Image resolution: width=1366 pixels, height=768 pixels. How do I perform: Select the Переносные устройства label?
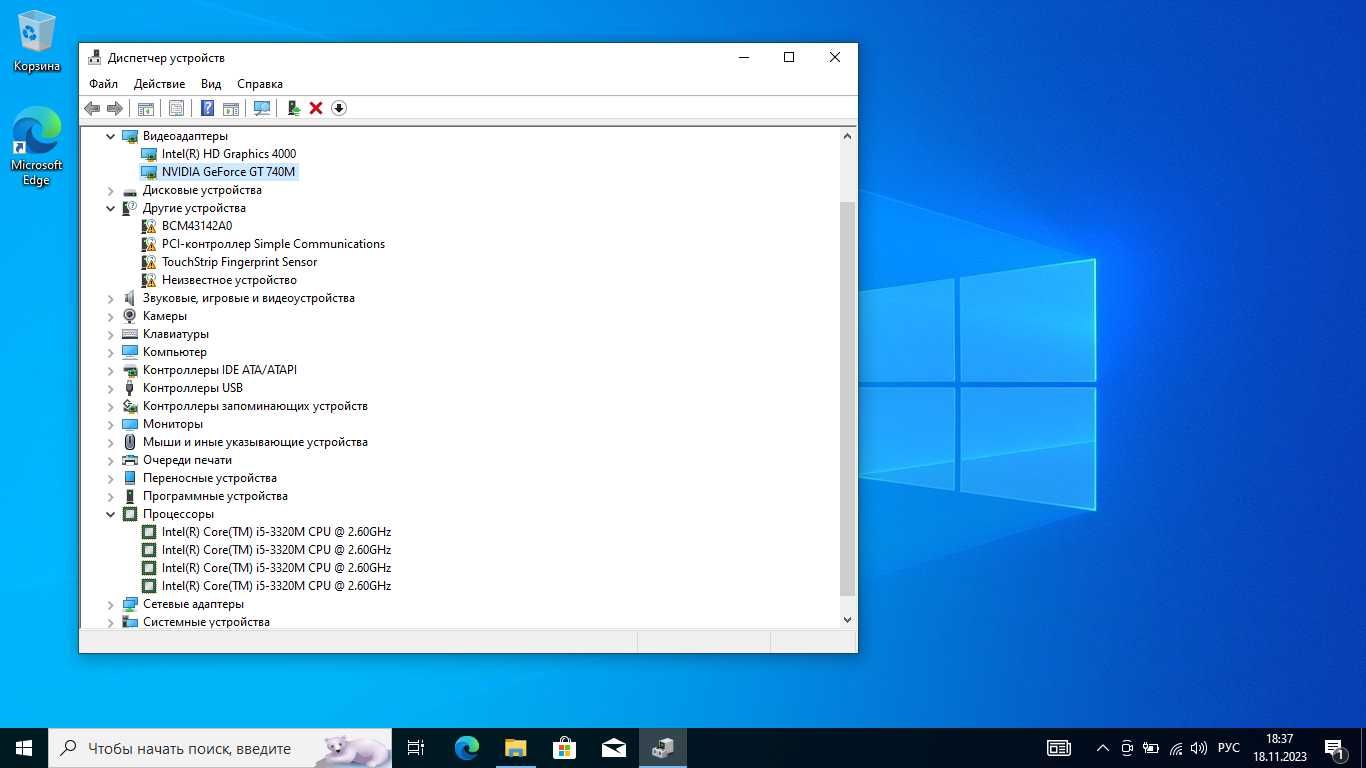(x=210, y=478)
